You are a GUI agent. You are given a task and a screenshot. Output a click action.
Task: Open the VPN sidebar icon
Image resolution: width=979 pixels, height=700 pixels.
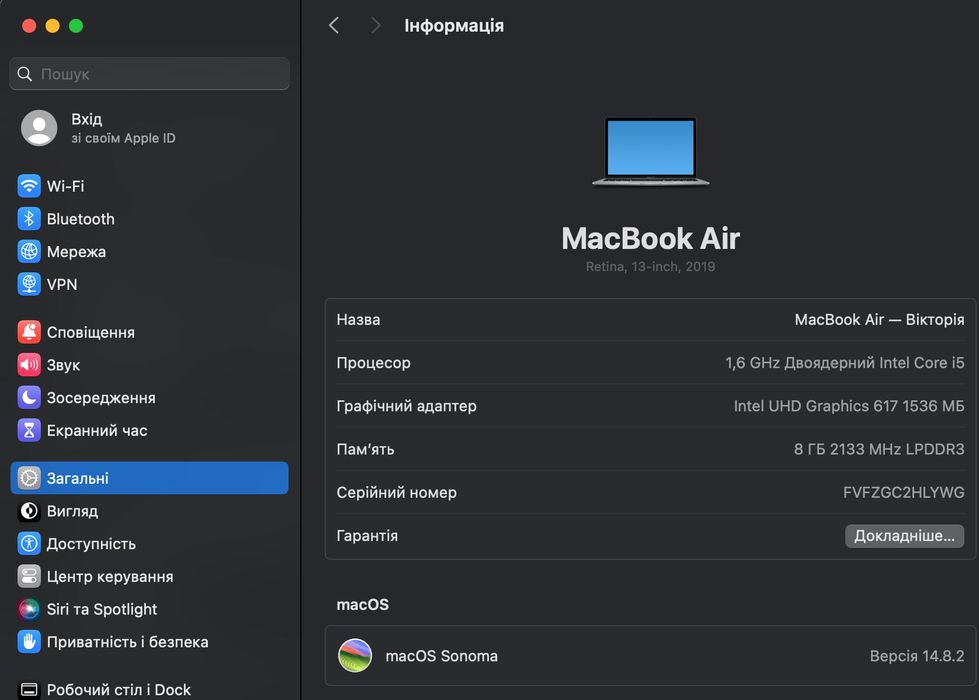tap(29, 284)
